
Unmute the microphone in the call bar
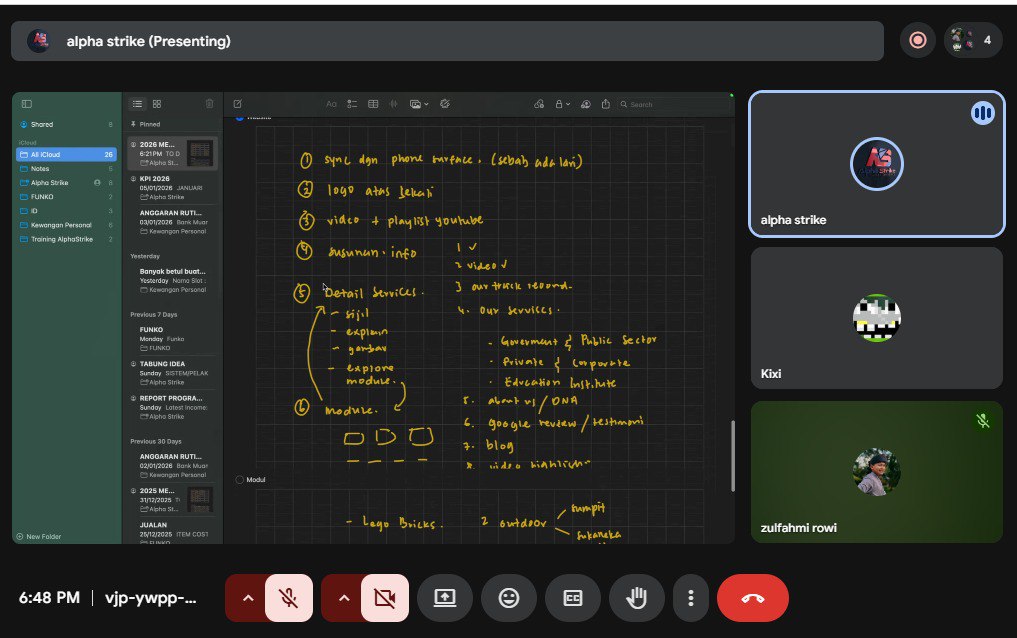[x=288, y=598]
